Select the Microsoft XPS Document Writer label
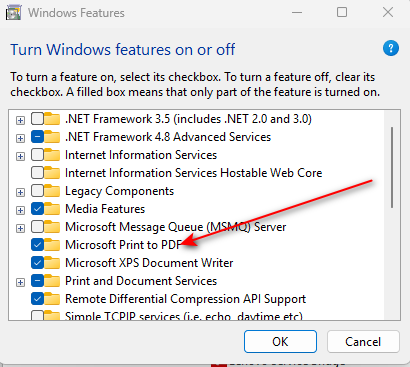This screenshot has height=367, width=410. [x=149, y=263]
